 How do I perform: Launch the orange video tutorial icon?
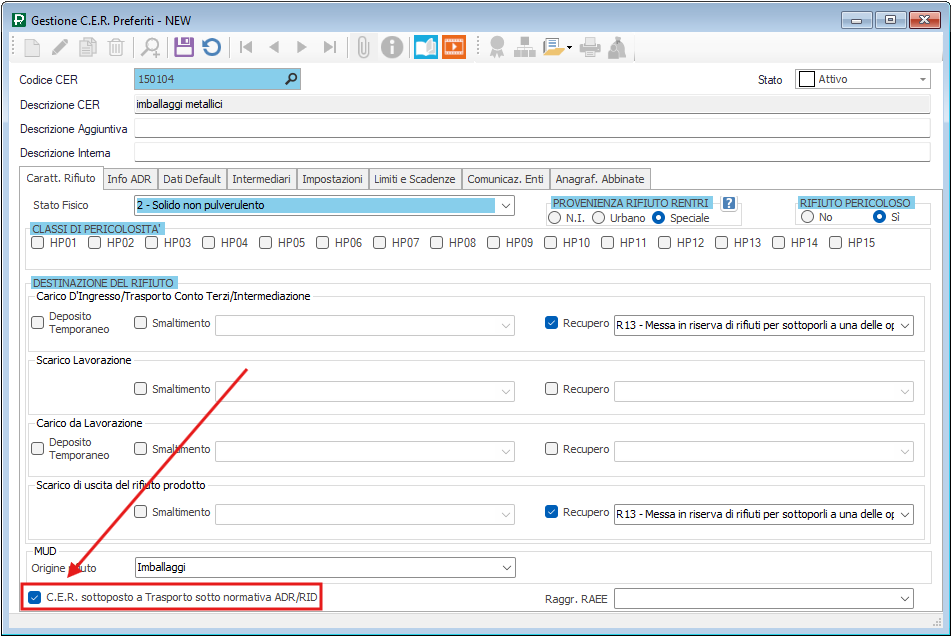(x=454, y=47)
